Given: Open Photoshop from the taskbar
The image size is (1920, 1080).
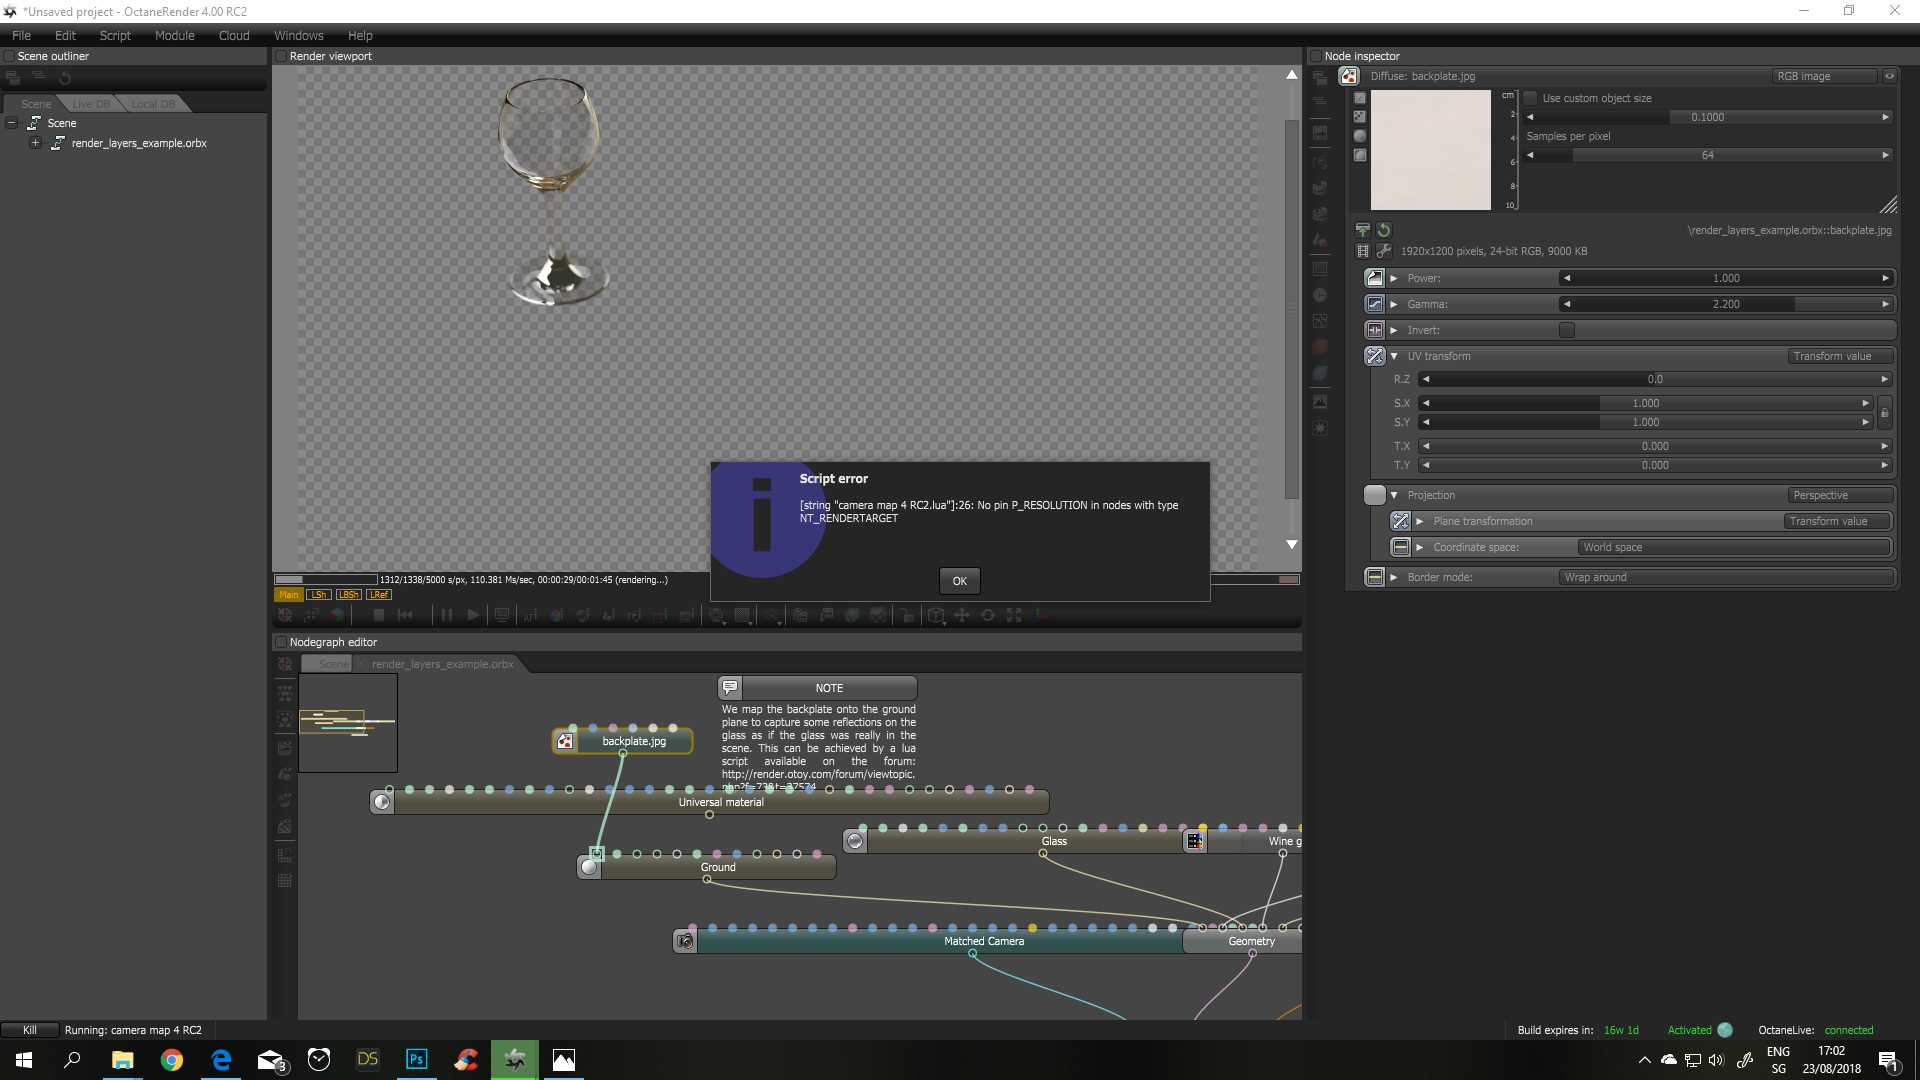Looking at the screenshot, I should [416, 1059].
